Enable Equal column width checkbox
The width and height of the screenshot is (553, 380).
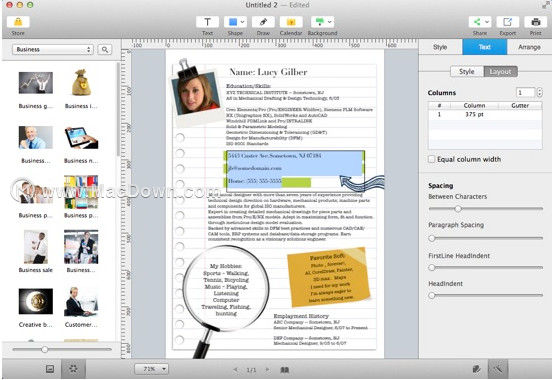431,159
